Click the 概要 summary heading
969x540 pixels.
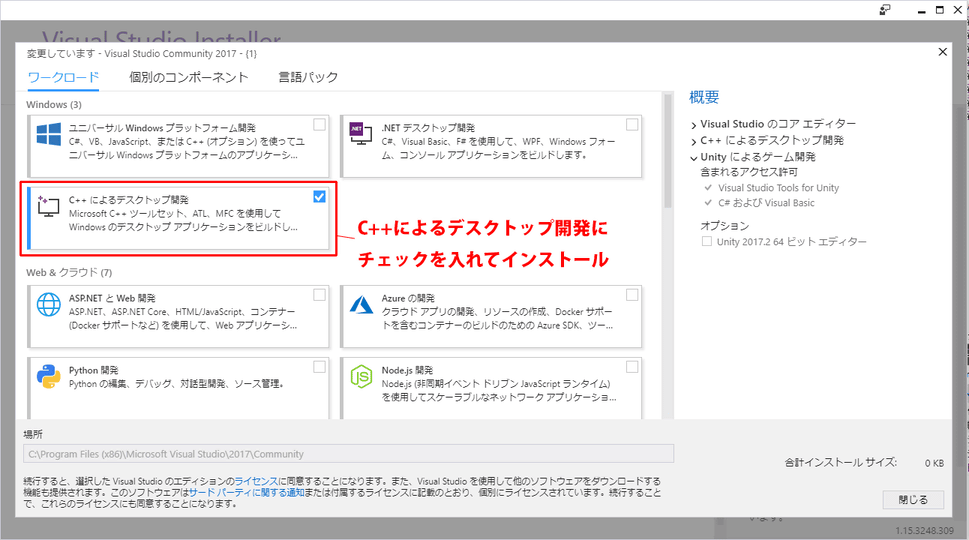tap(704, 97)
